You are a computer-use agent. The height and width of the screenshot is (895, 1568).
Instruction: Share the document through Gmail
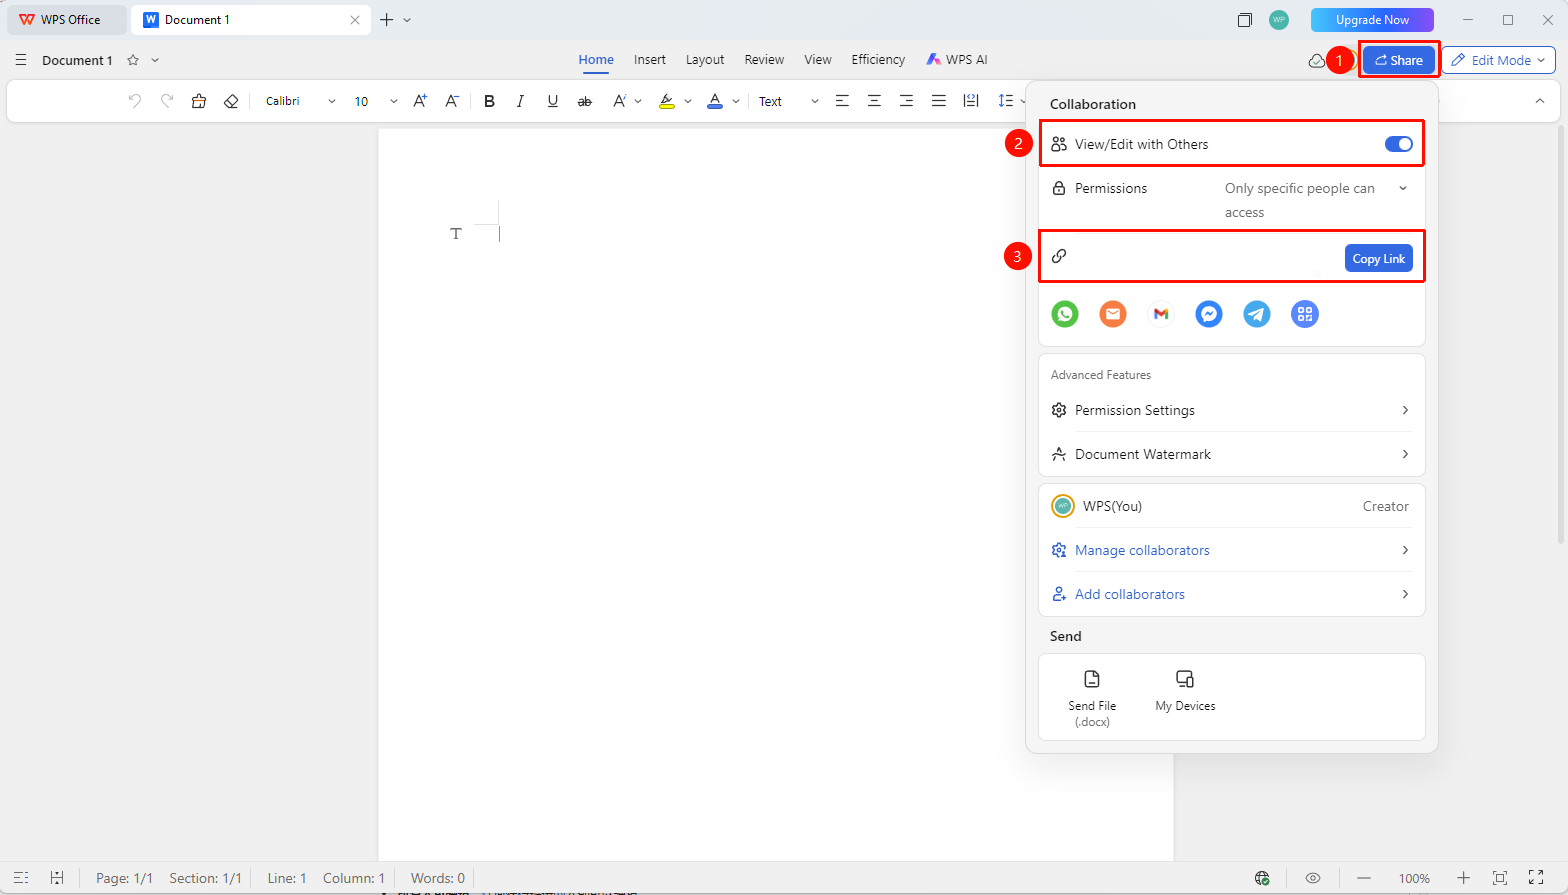(1161, 314)
